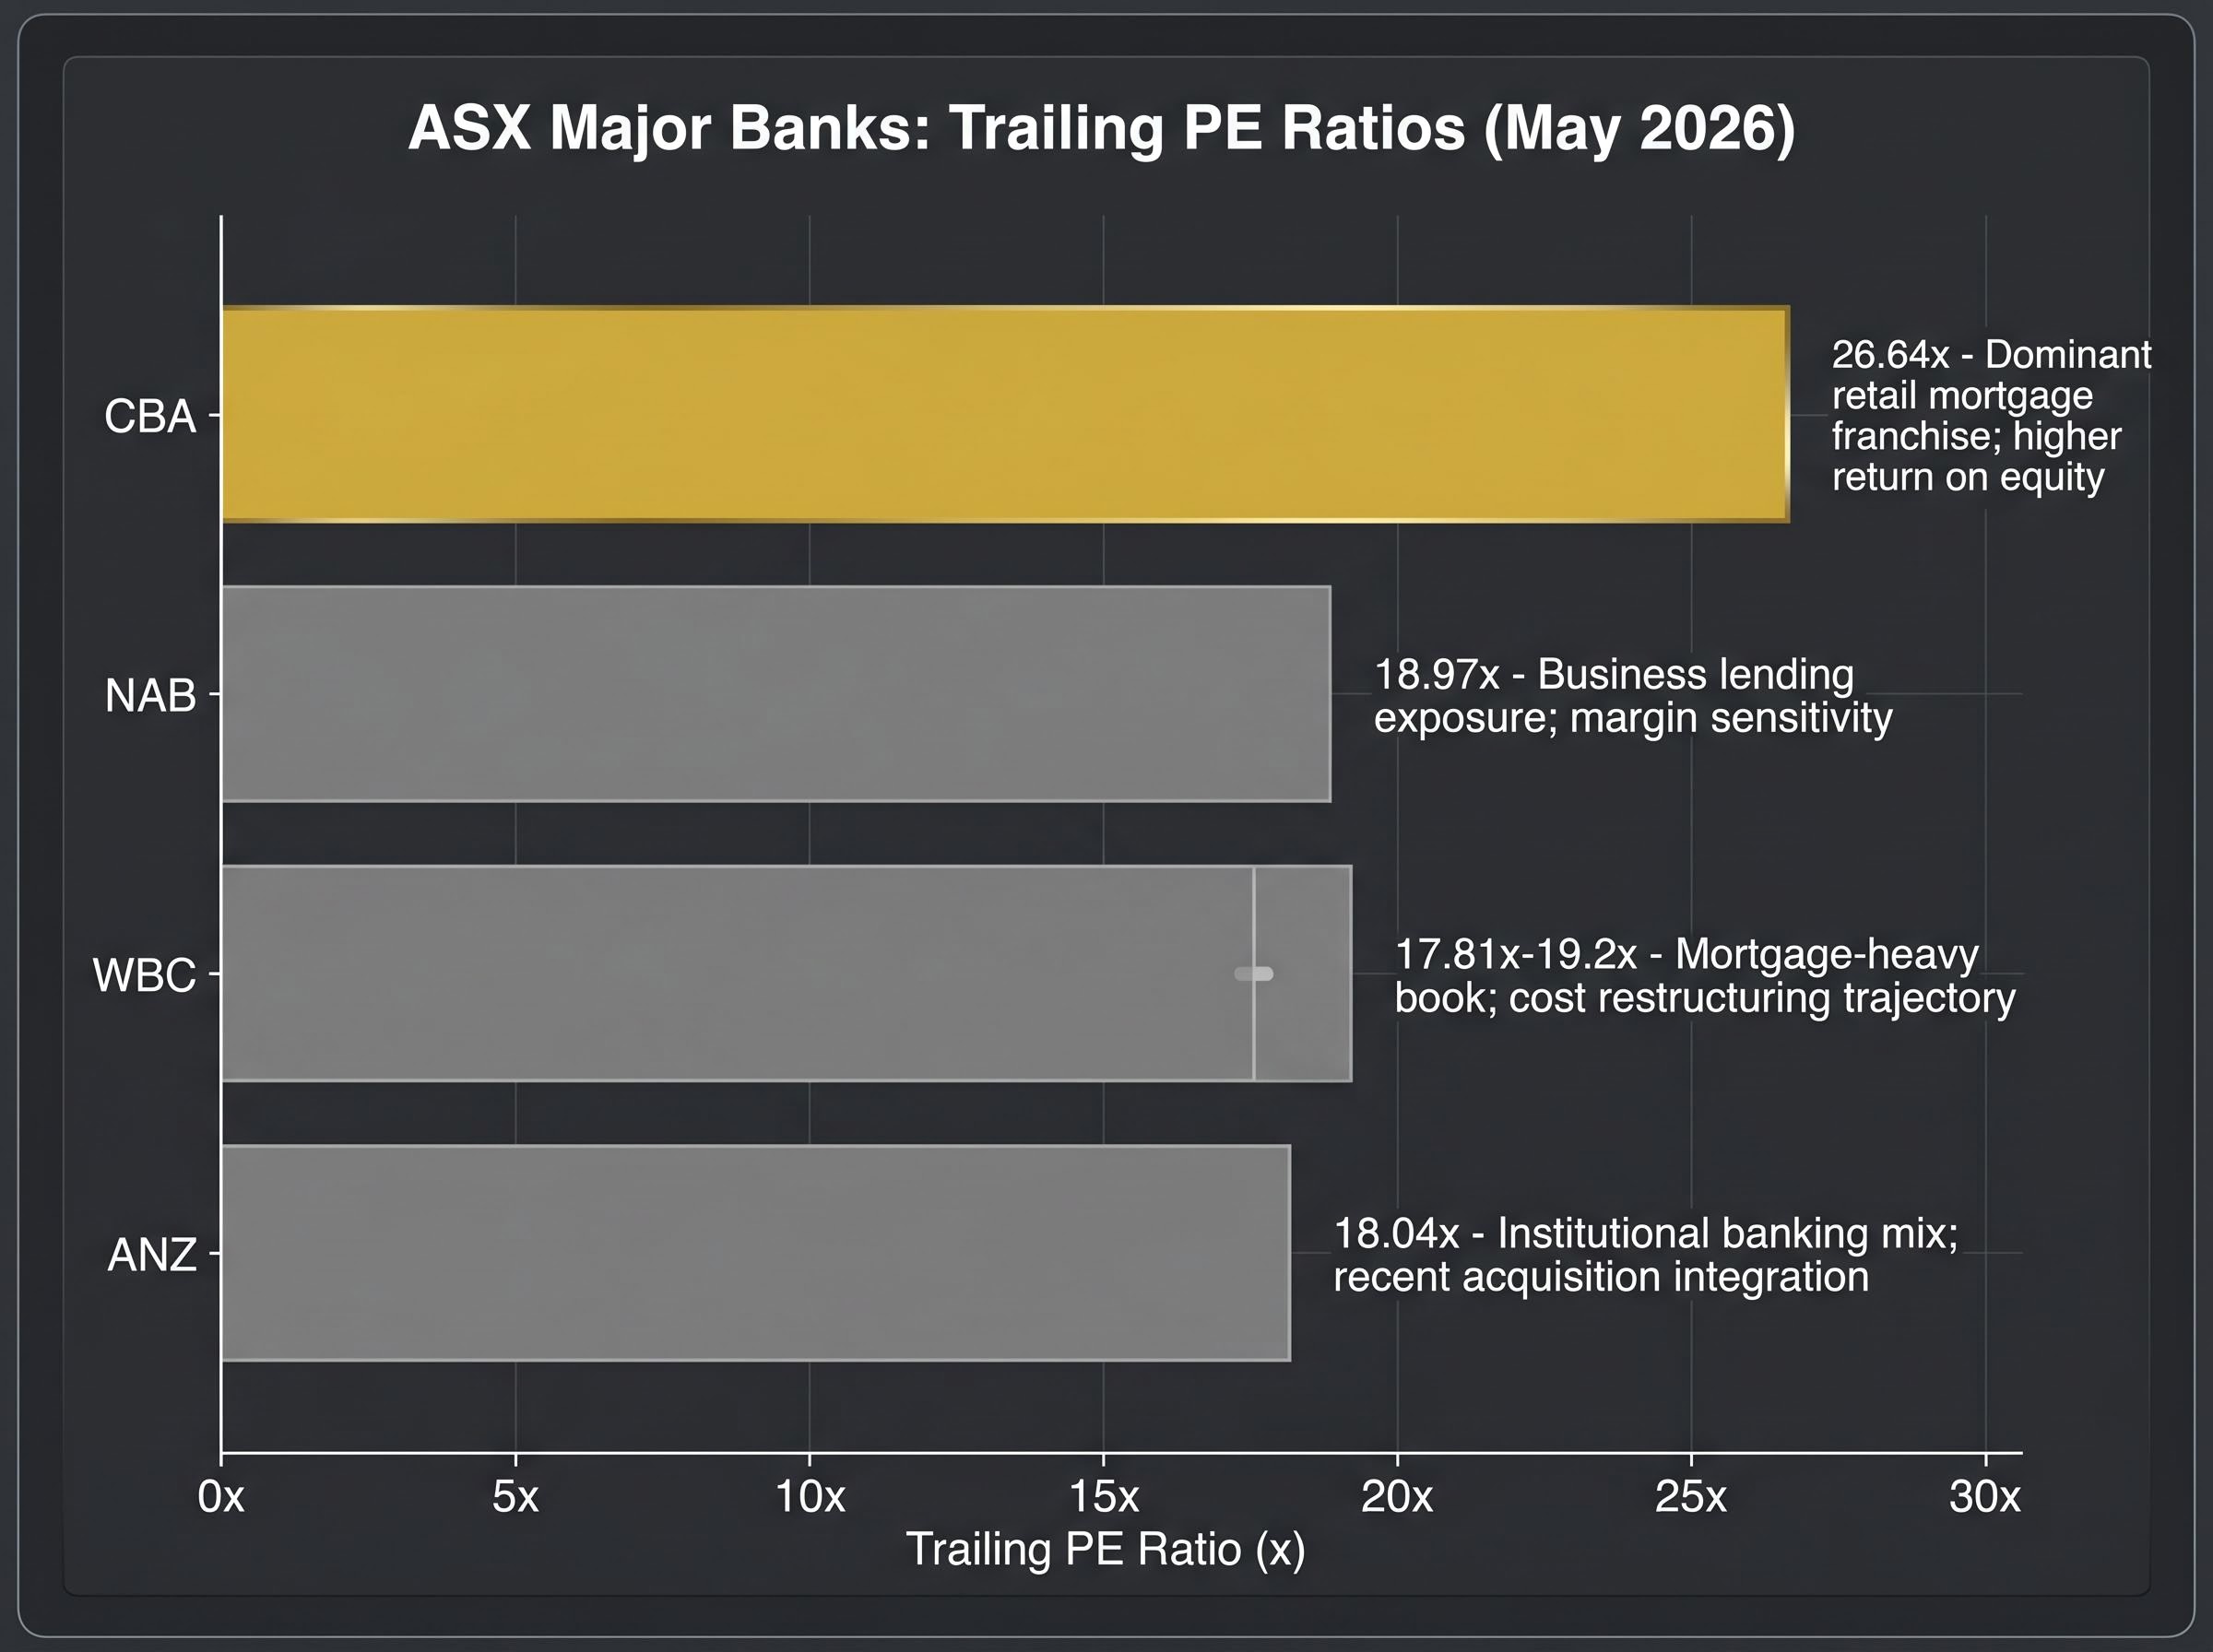
Task: Click the '5x' axis tick label
Action: click(x=515, y=1497)
